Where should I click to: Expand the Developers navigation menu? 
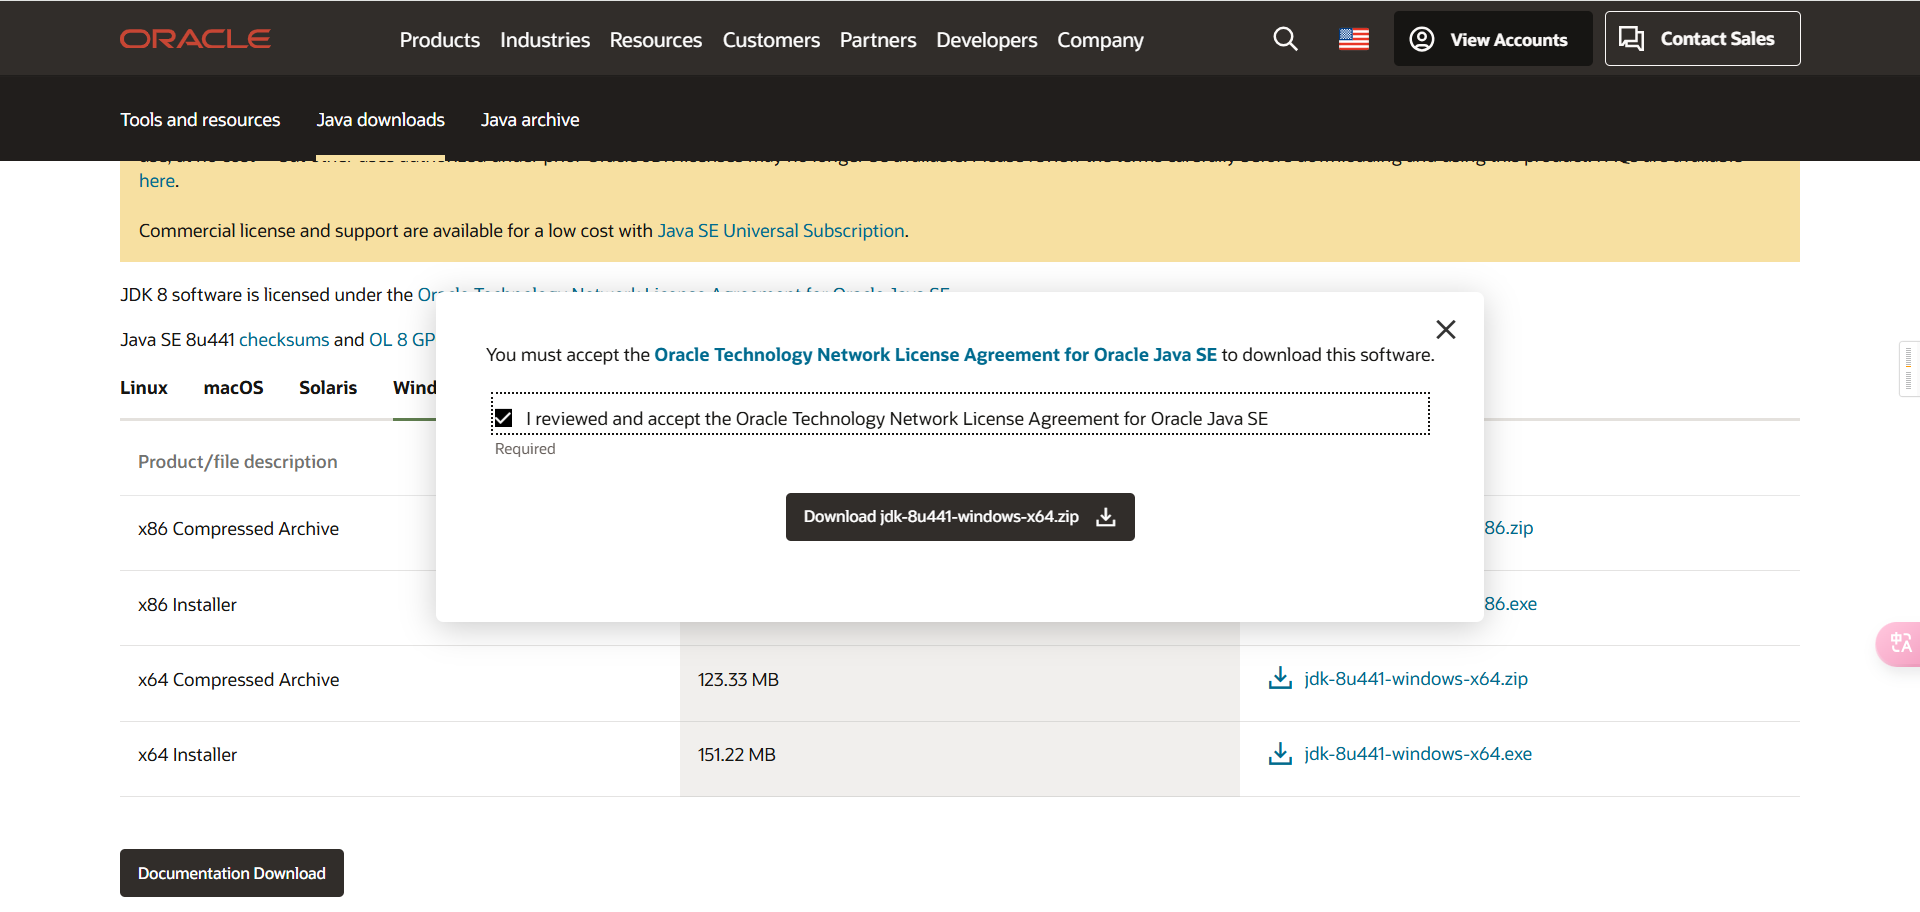point(986,40)
